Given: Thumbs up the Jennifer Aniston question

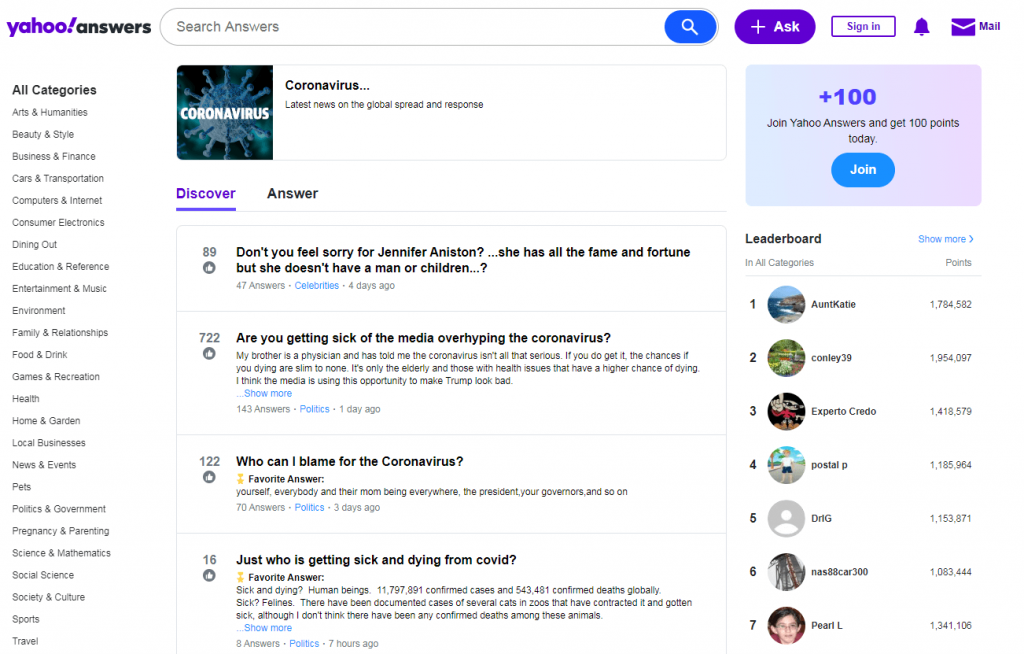Looking at the screenshot, I should 209,268.
